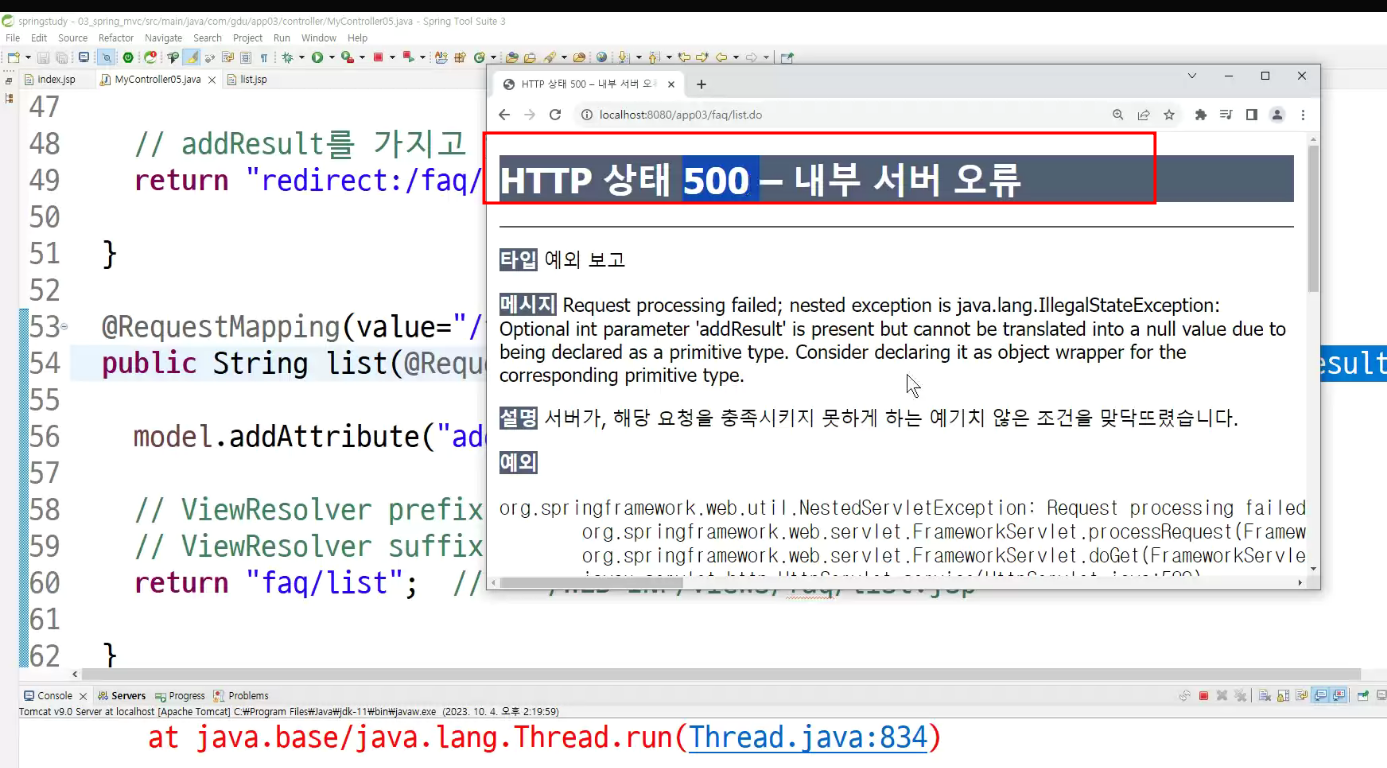Click the Save All toolbar icon
The image size is (1387, 768).
tap(61, 58)
